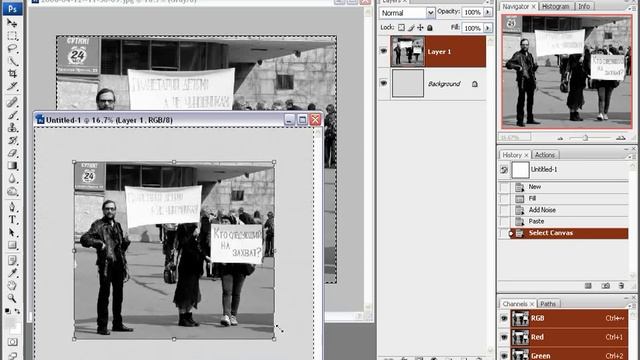Select the Clone Stamp tool

[x=12, y=127]
